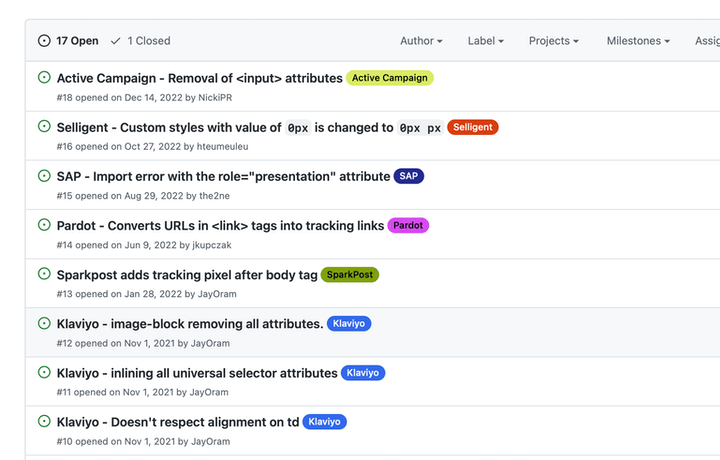Click open-issue icon beside Pardot Converts URLs issue

[x=44, y=225]
